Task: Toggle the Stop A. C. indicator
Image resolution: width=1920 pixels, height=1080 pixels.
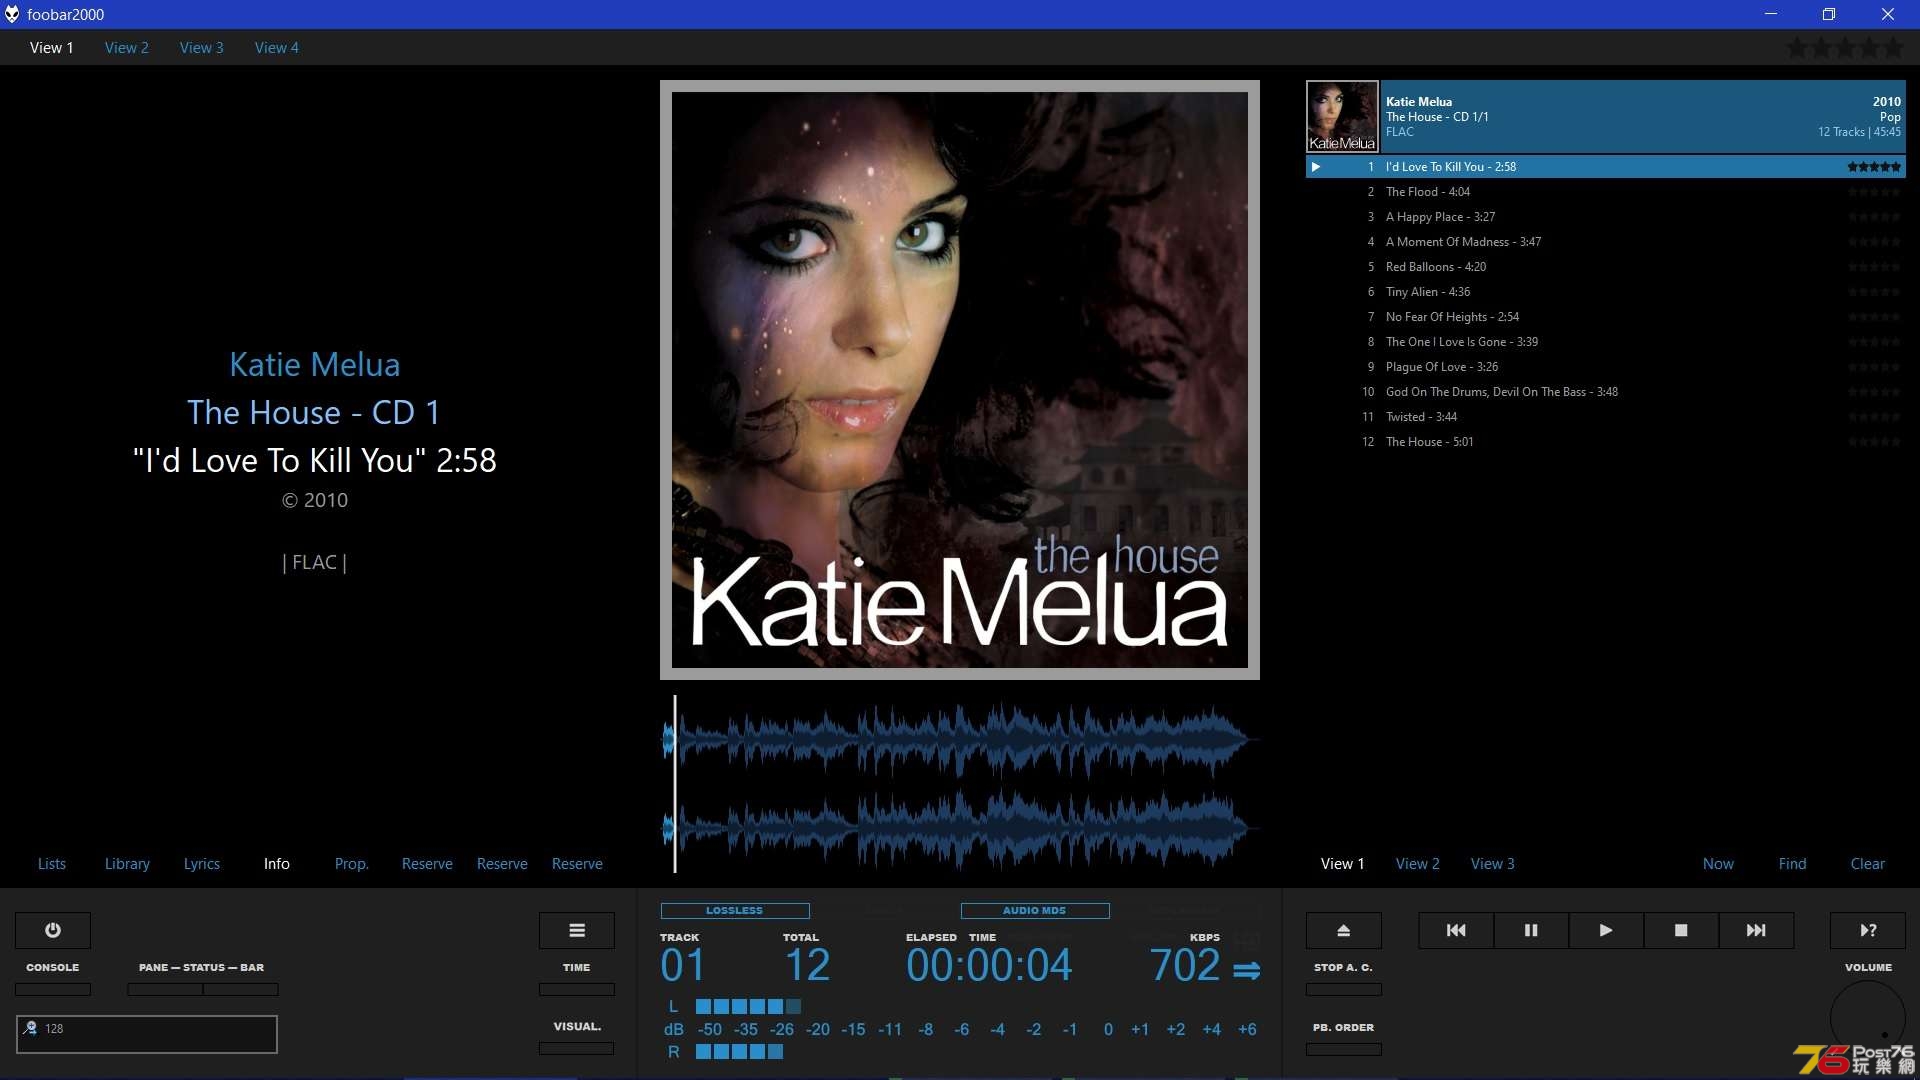Action: tap(1344, 989)
